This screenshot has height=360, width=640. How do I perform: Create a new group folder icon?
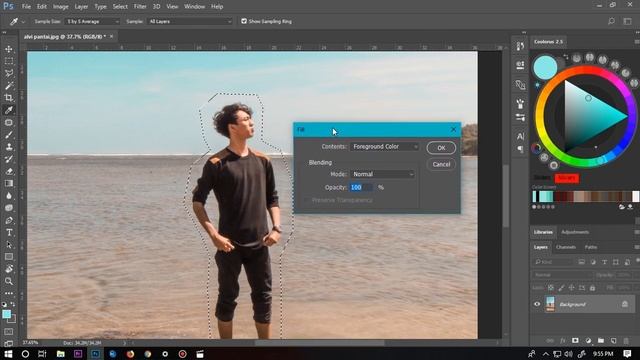coord(601,340)
